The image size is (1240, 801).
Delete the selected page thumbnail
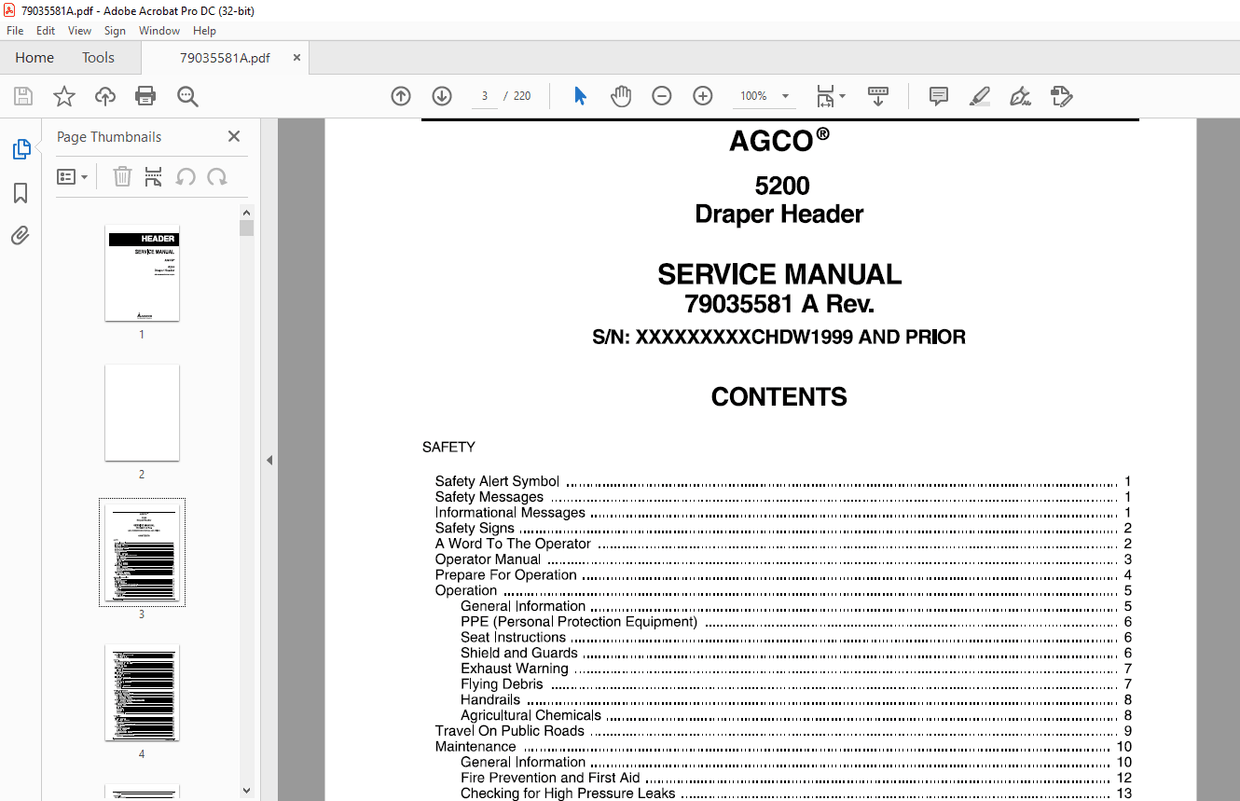[121, 176]
